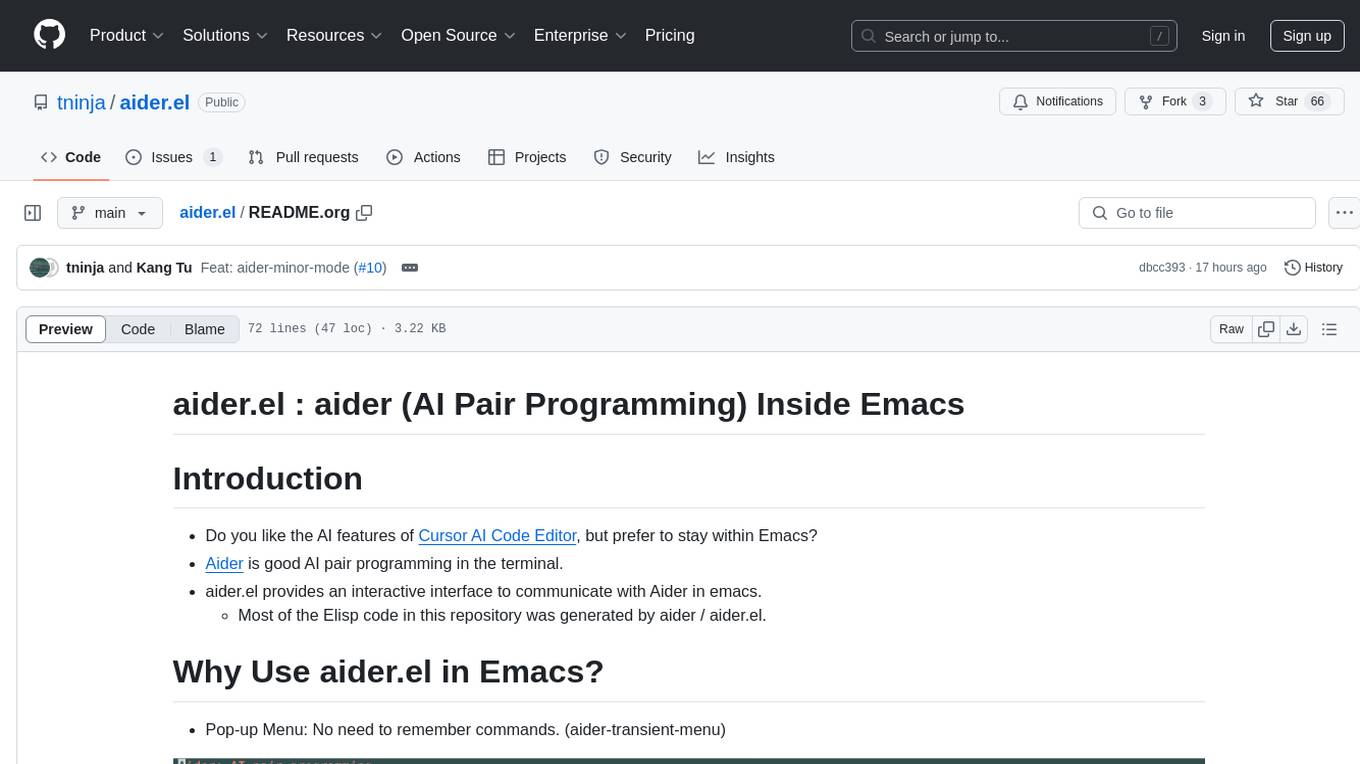Select the Blame view
The height and width of the screenshot is (764, 1360).
pos(204,329)
